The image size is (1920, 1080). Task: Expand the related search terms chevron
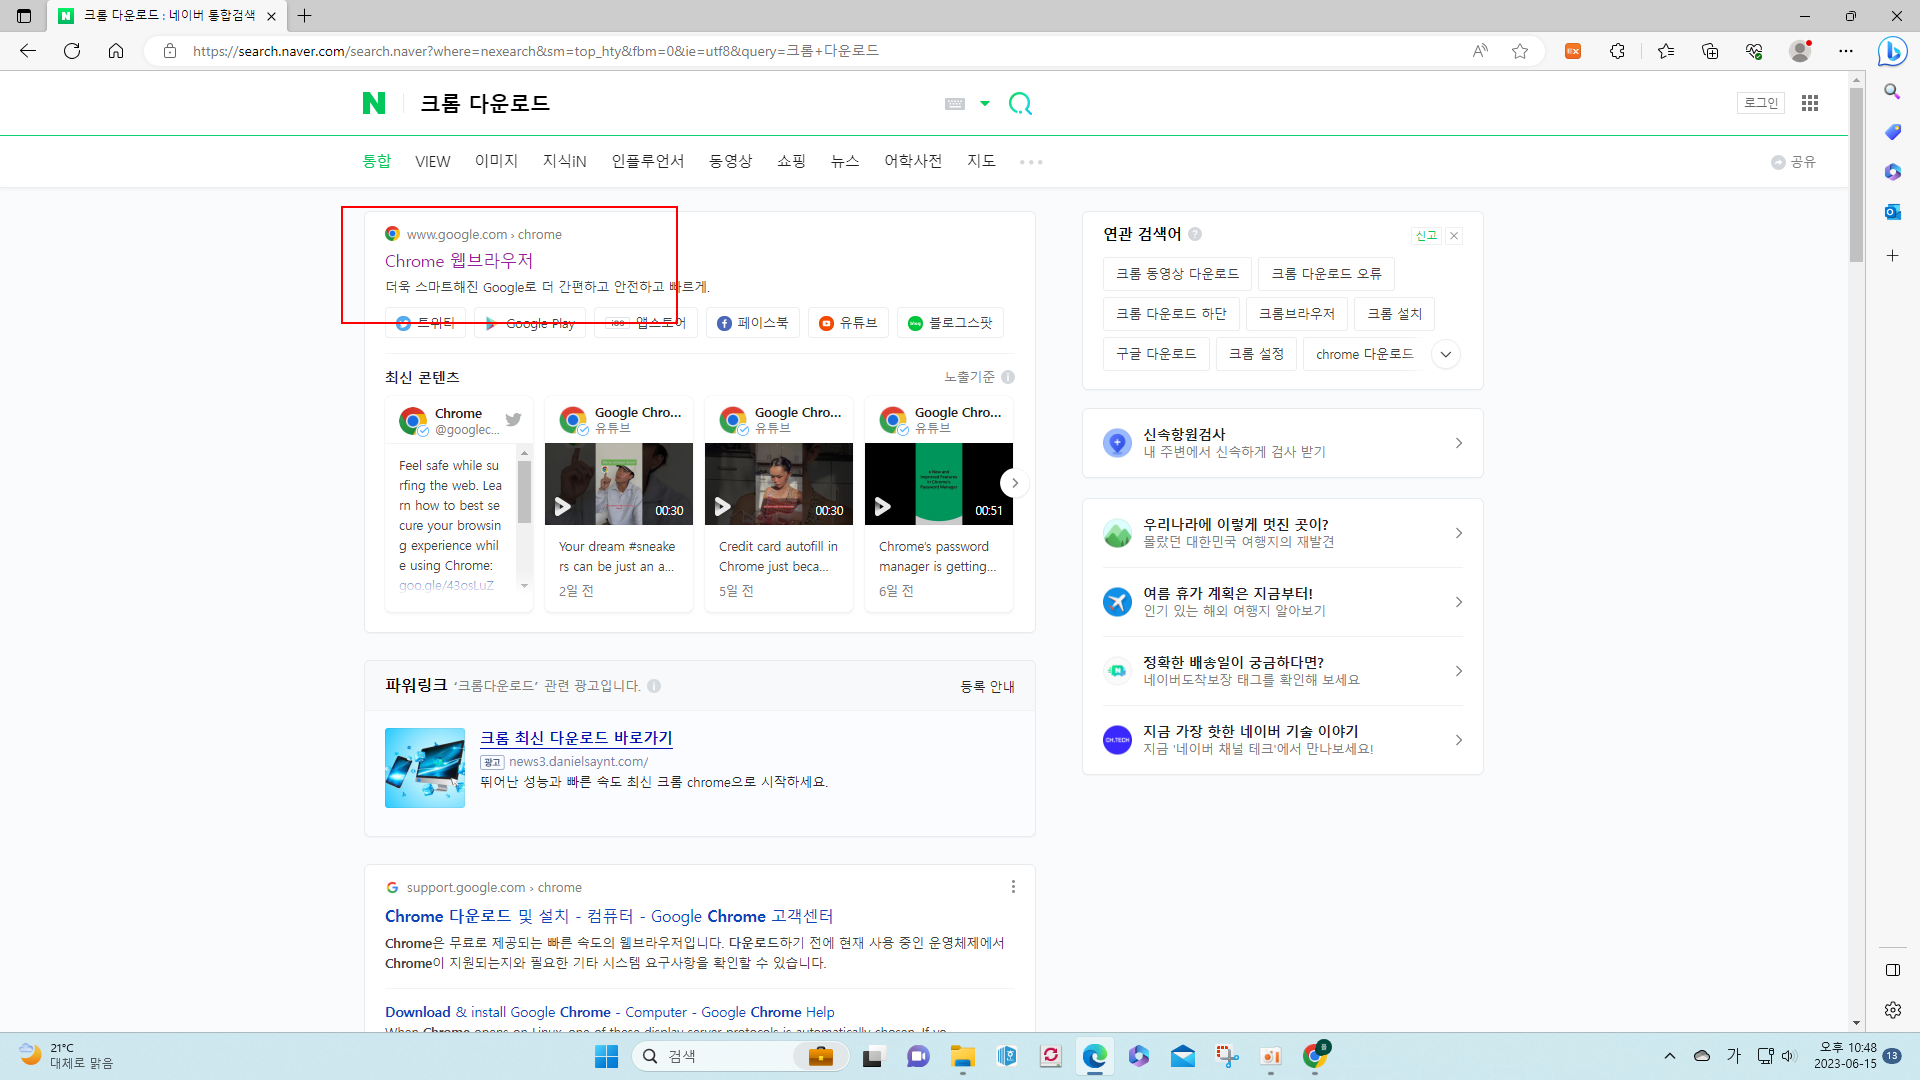[x=1445, y=354]
